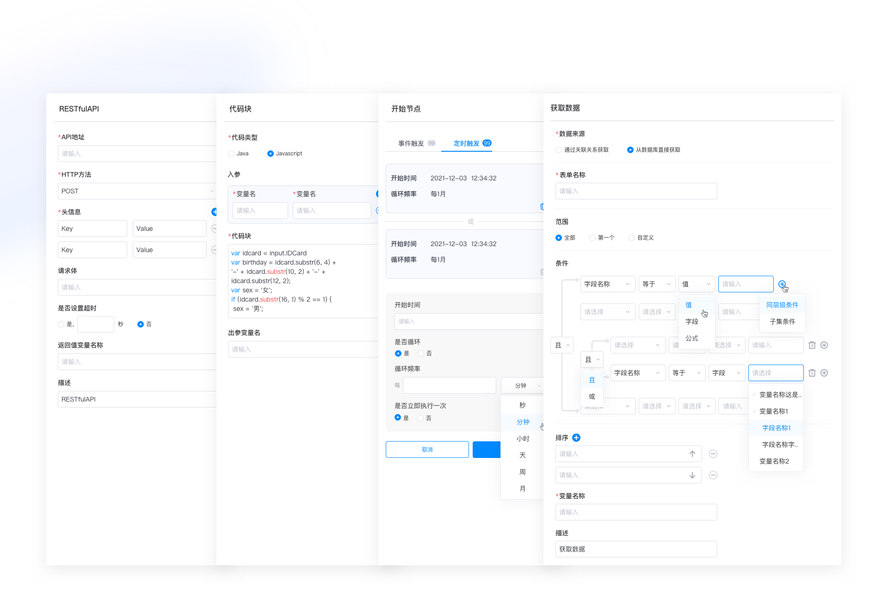The width and height of the screenshot is (888, 600).
Task: Click the 开始时间 input in timer form
Action: coord(468,321)
